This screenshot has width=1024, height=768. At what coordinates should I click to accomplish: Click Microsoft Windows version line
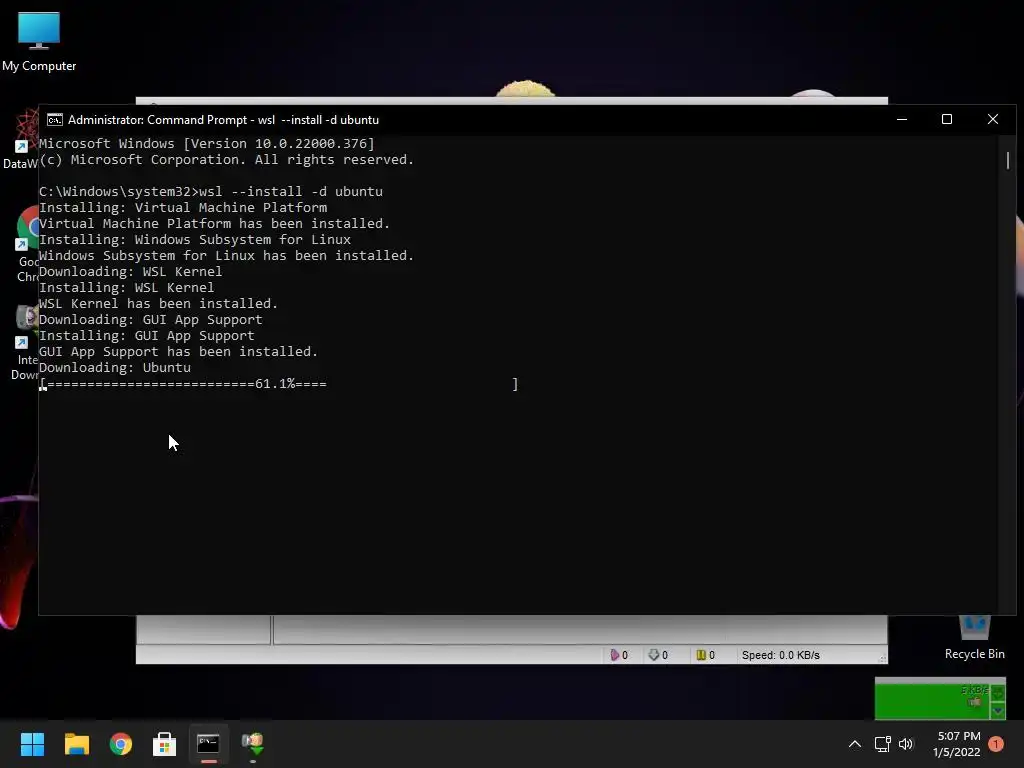(207, 144)
